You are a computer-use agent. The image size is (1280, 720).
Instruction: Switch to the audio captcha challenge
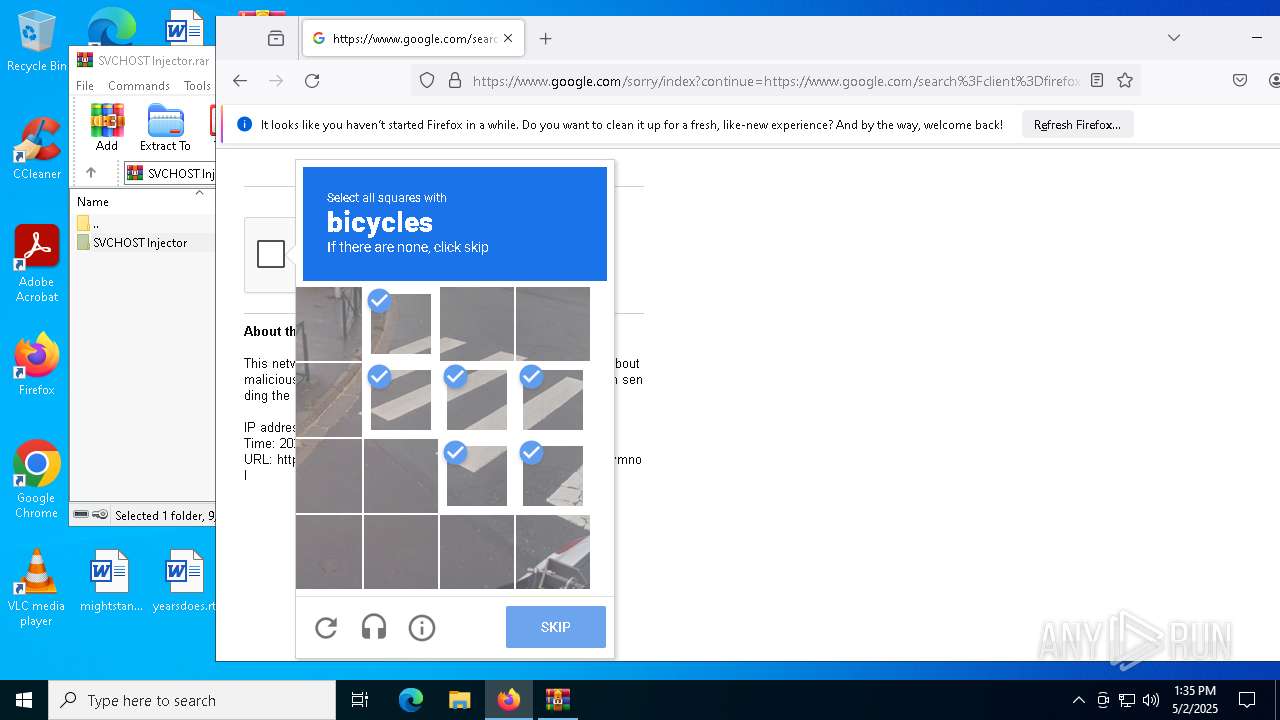[374, 628]
